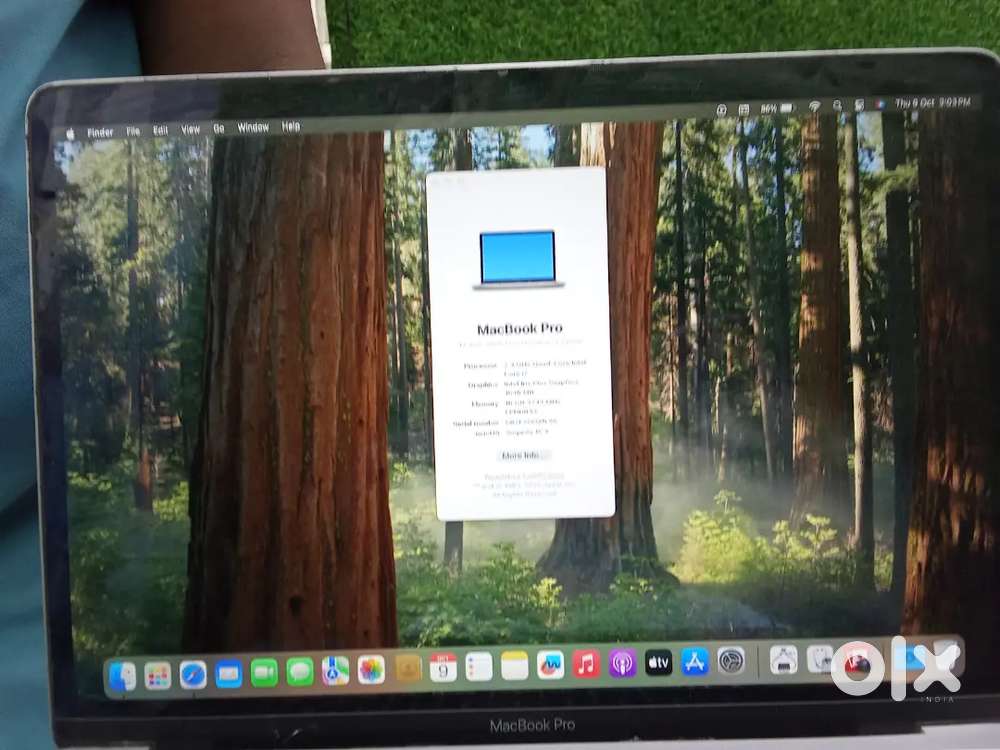Open the Window menu
Image resolution: width=1000 pixels, height=750 pixels.
[253, 128]
